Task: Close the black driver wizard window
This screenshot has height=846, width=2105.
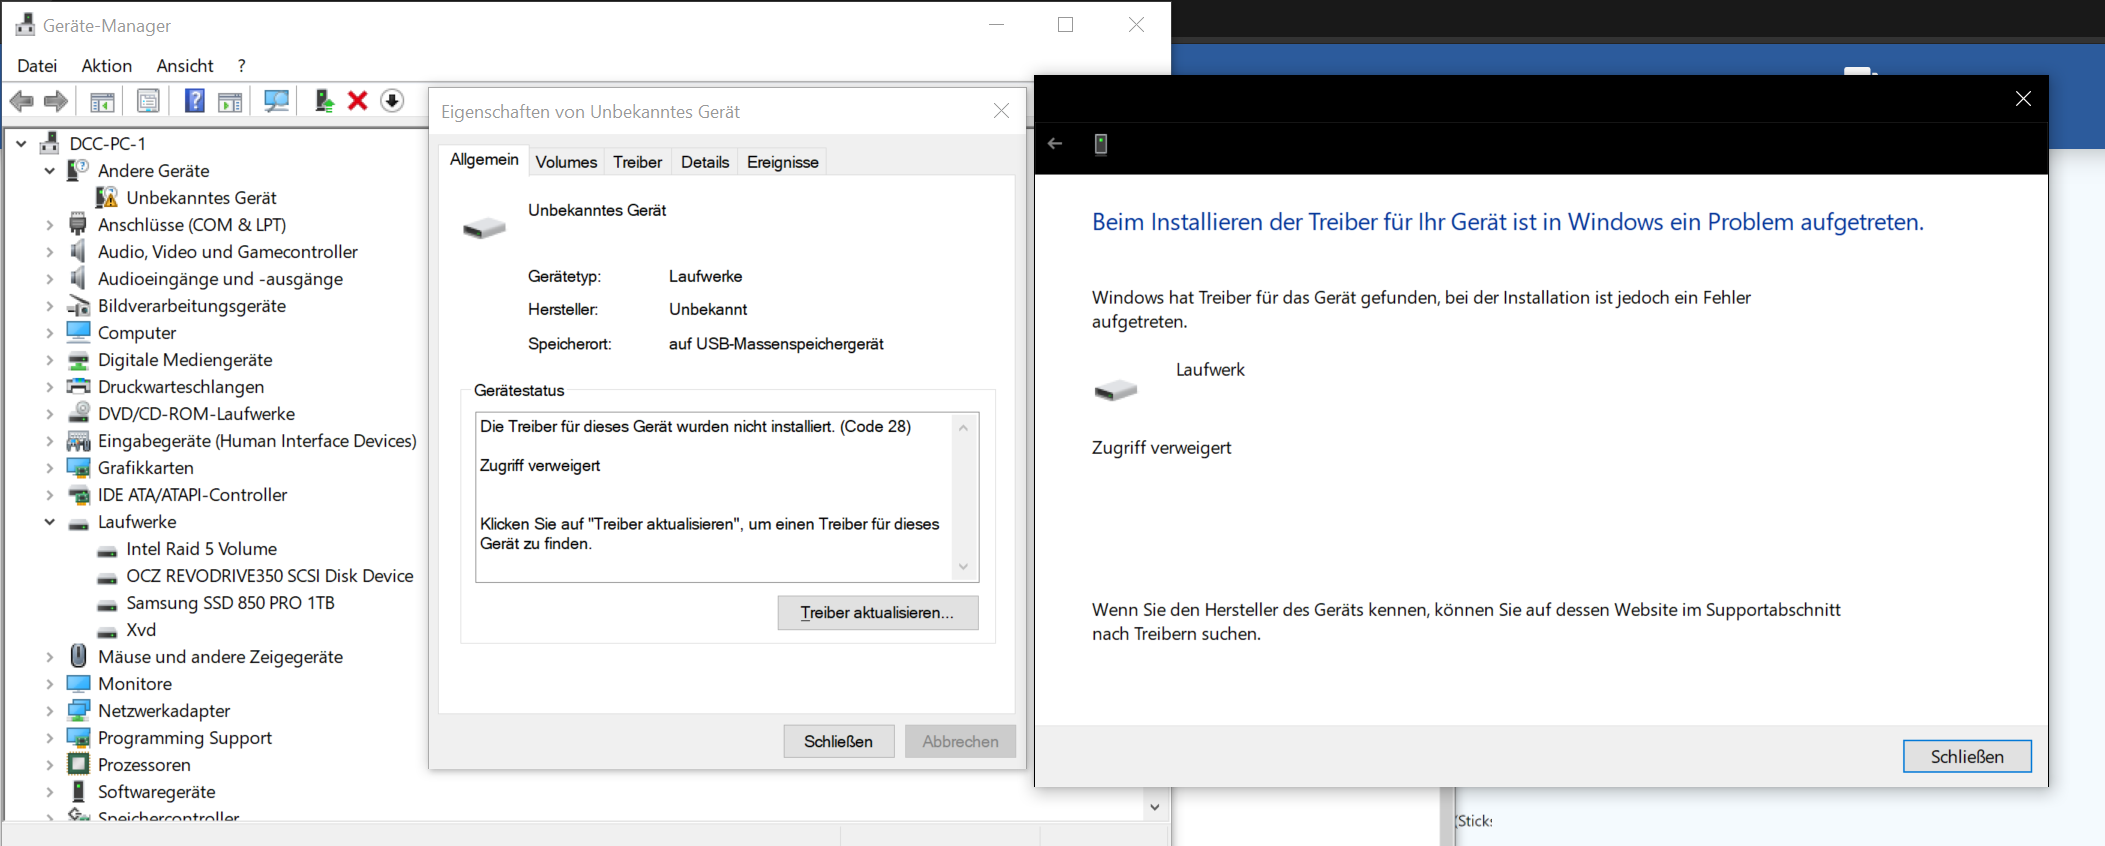Action: [x=2023, y=99]
